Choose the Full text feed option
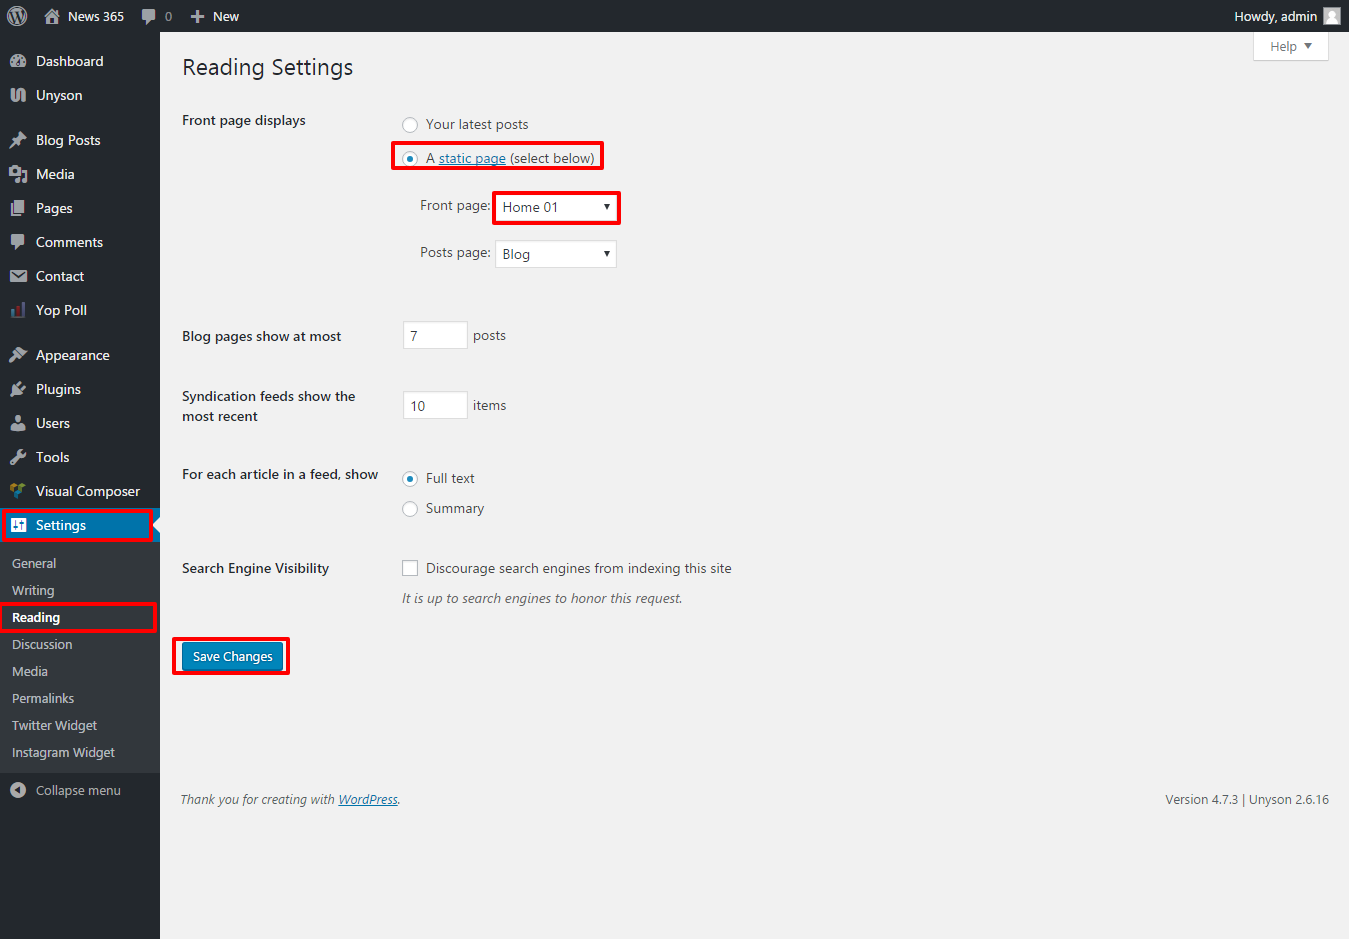The image size is (1349, 939). 410,479
